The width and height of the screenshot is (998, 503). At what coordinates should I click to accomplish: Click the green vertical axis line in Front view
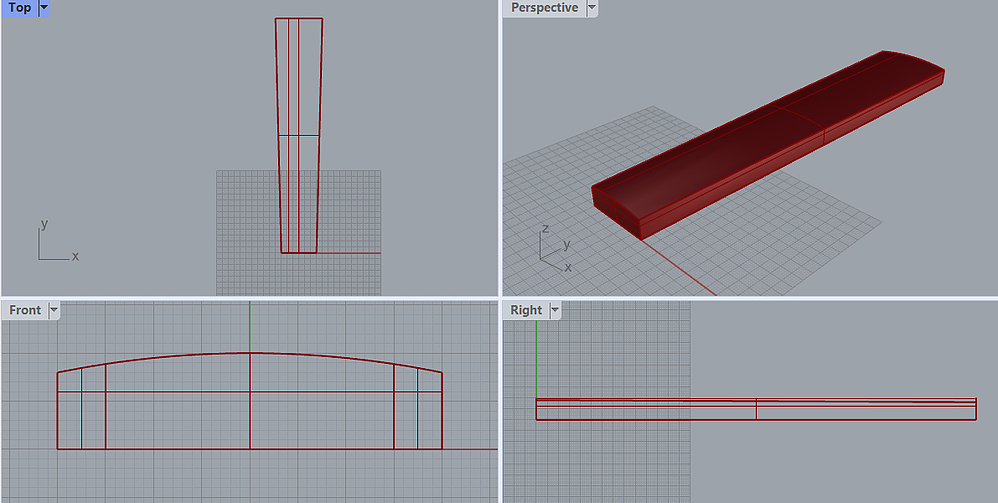[x=250, y=325]
